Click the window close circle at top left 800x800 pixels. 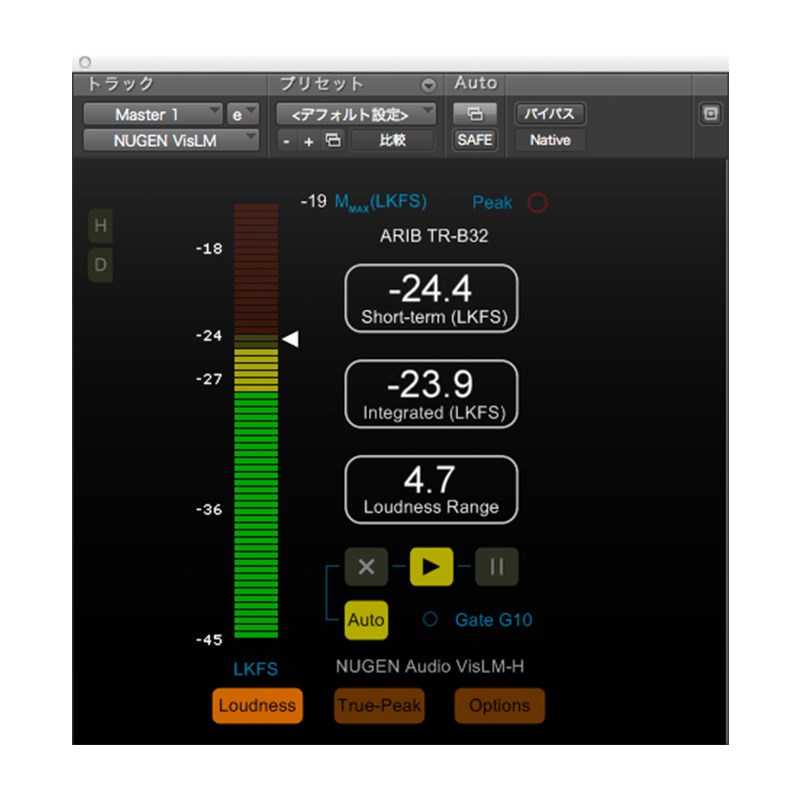coord(85,62)
